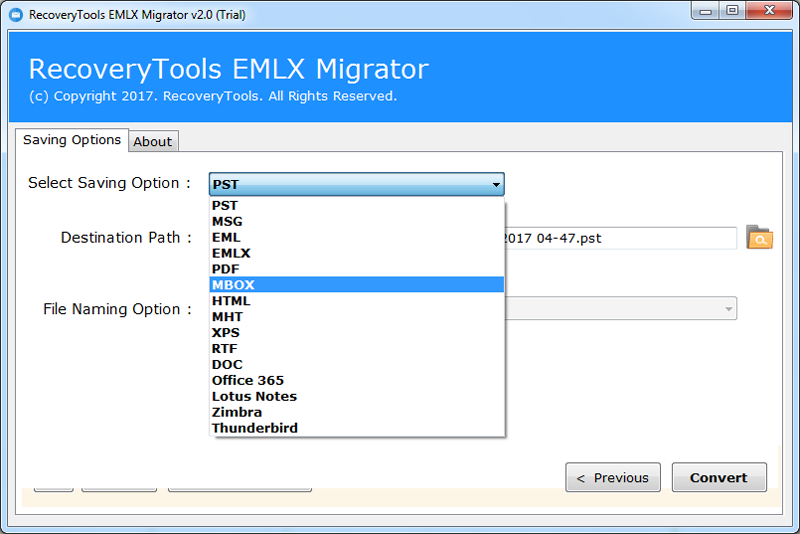Viewport: 800px width, 534px height.
Task: Pick EMLX format in the dropdown list
Action: (x=357, y=253)
